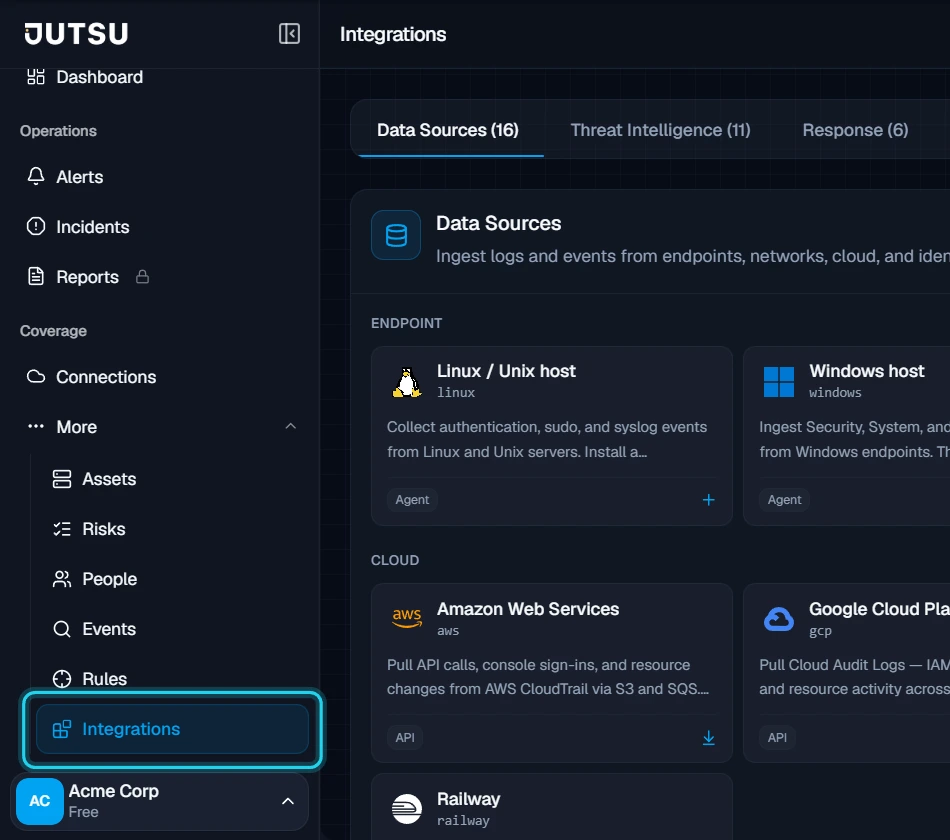
Task: Open the Linux / Unix host card title
Action: click(x=506, y=371)
